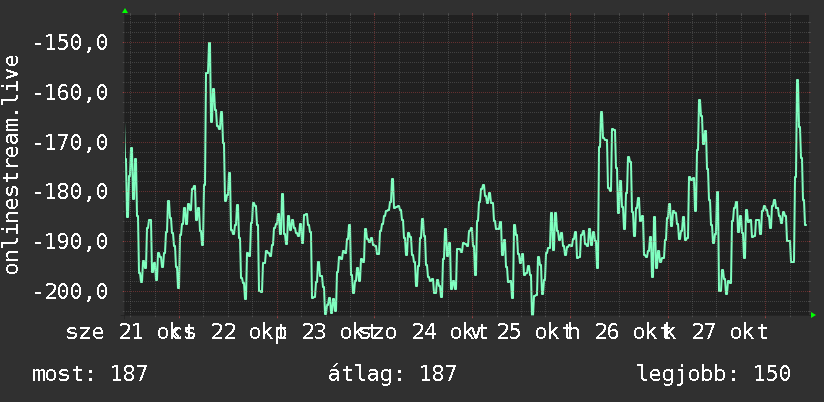Click the -190,0 y-axis label
The image size is (824, 402).
70,242
